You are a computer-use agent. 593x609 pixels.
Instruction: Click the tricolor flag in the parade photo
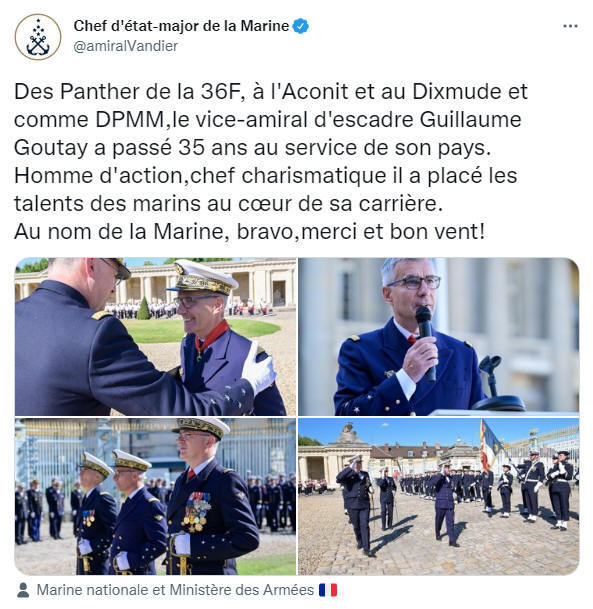tap(490, 445)
